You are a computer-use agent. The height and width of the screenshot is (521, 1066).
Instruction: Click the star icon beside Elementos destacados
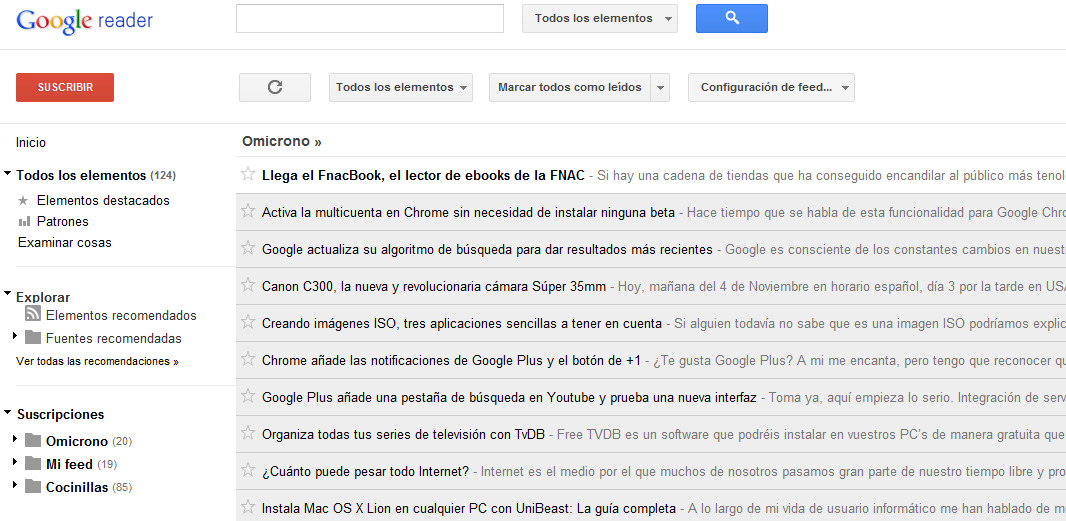[x=24, y=200]
